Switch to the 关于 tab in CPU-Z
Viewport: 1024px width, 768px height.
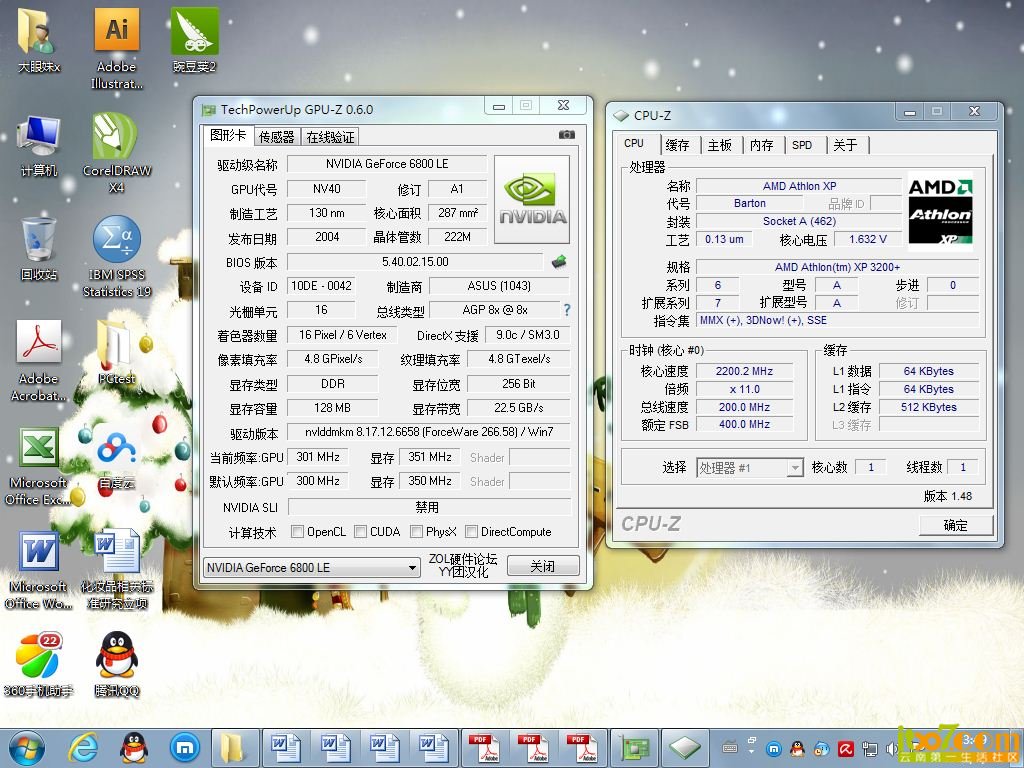tap(845, 145)
